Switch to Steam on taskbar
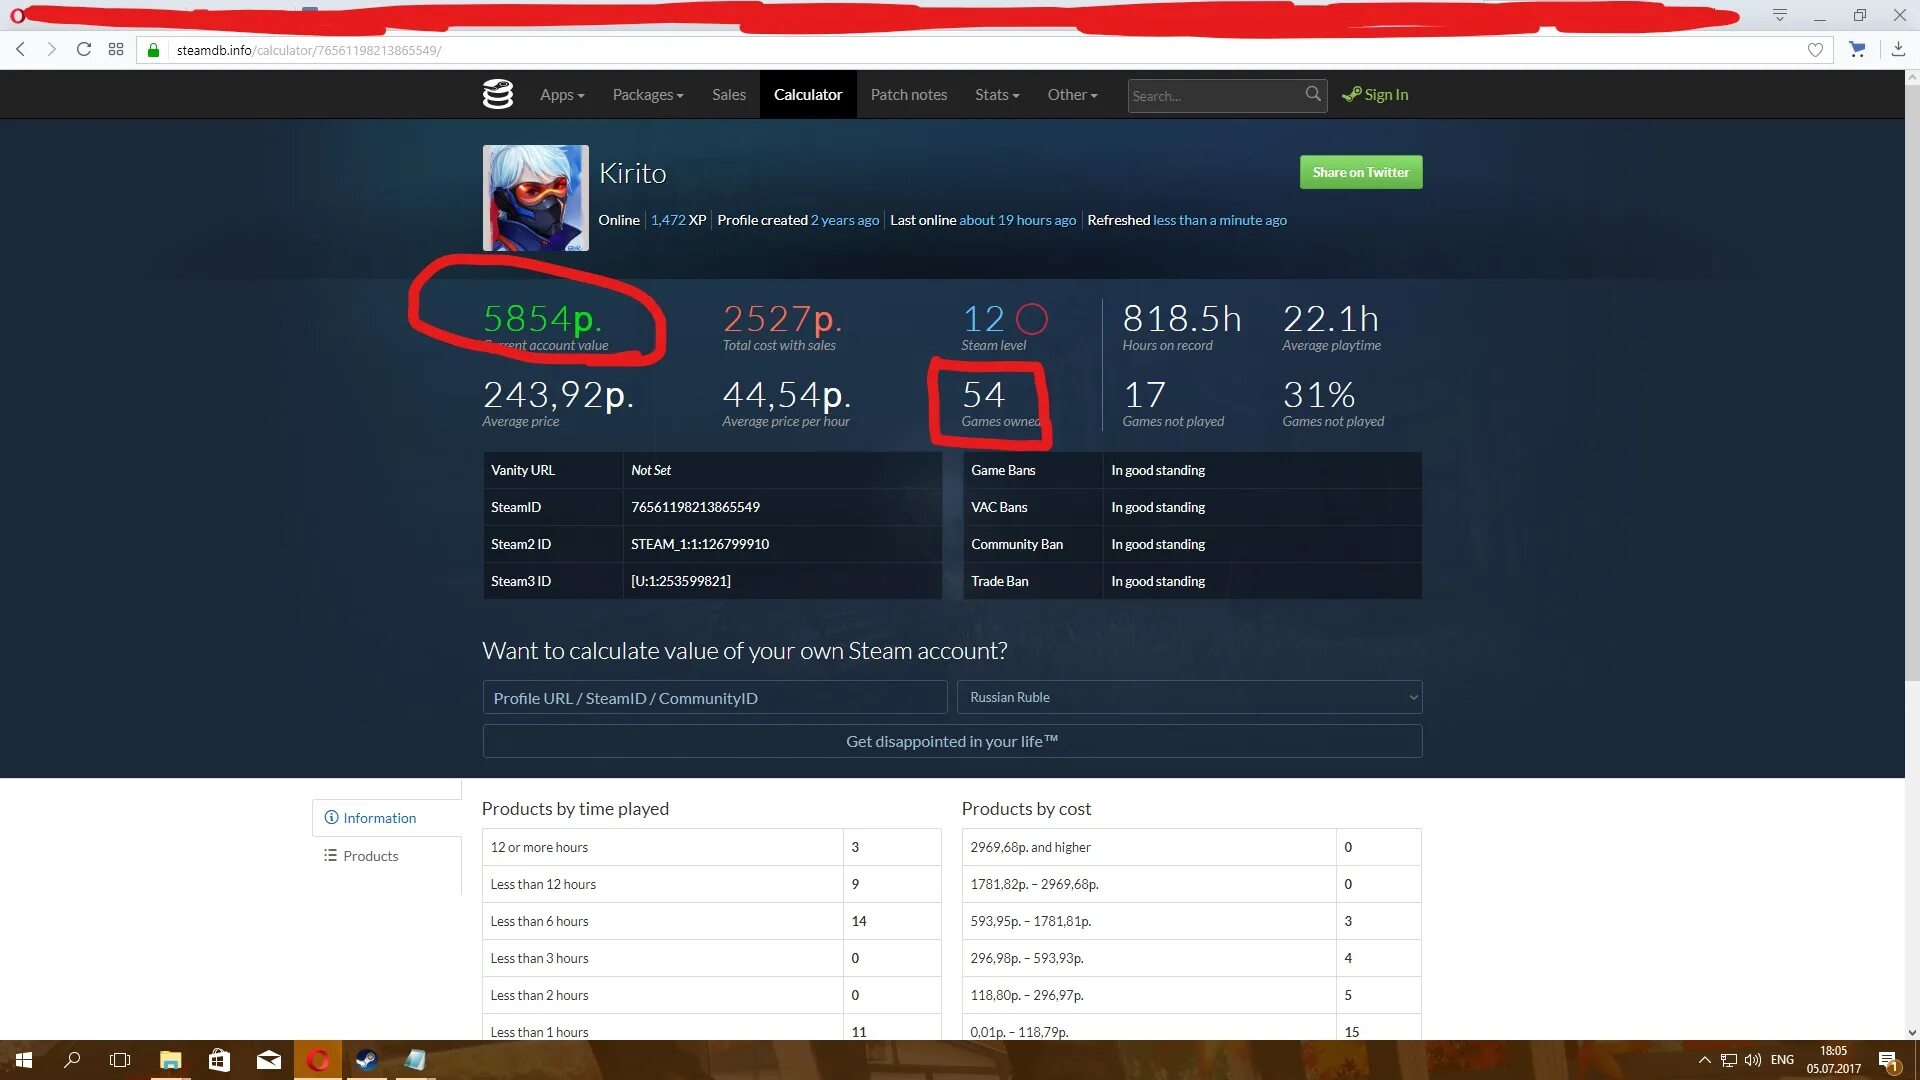Image resolution: width=1920 pixels, height=1080 pixels. point(366,1060)
